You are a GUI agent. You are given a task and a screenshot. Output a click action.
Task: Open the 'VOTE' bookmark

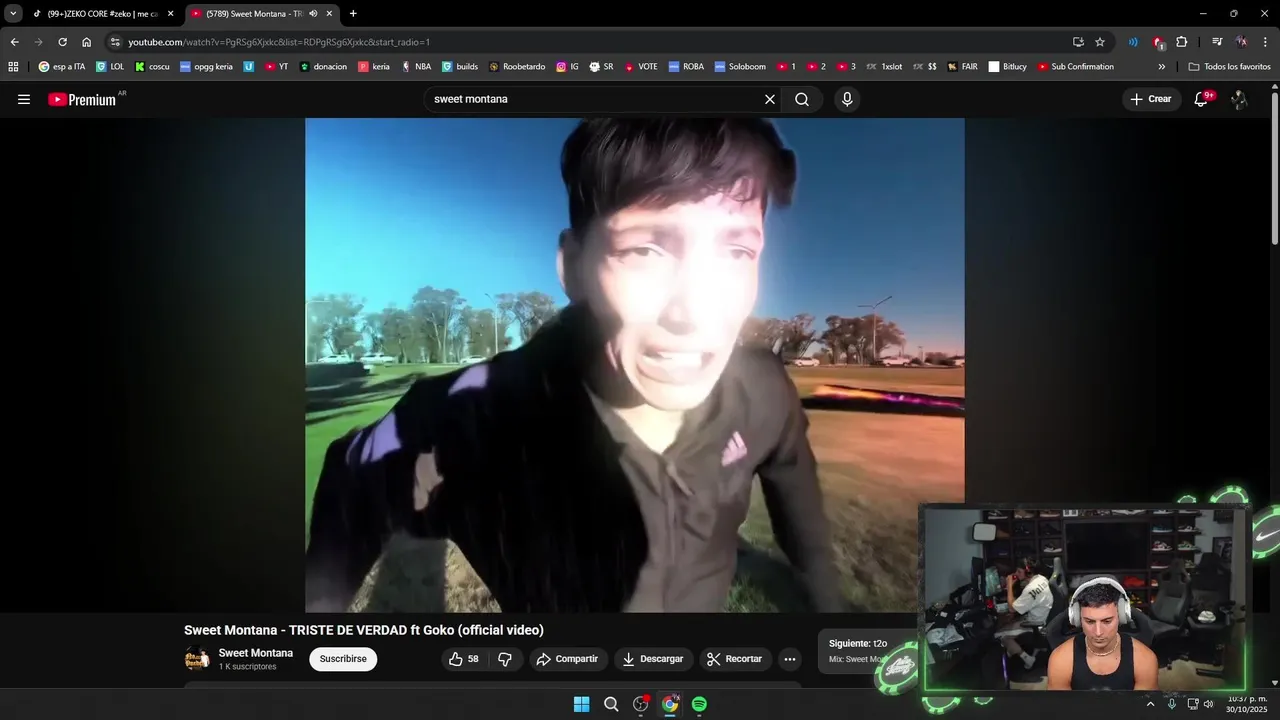641,67
